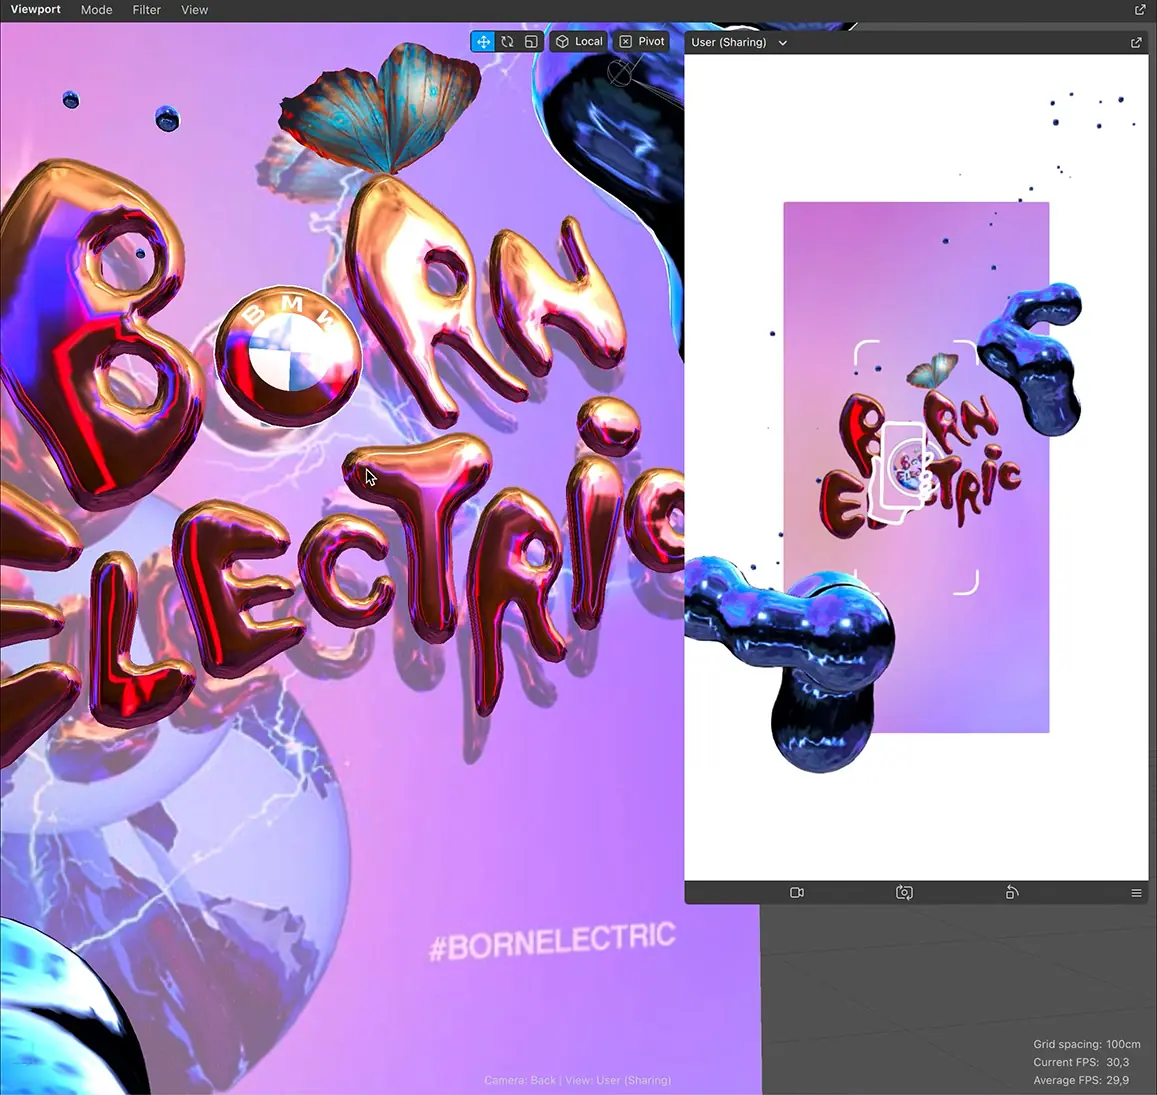
Task: Click the simulator video camera icon
Action: [x=797, y=893]
